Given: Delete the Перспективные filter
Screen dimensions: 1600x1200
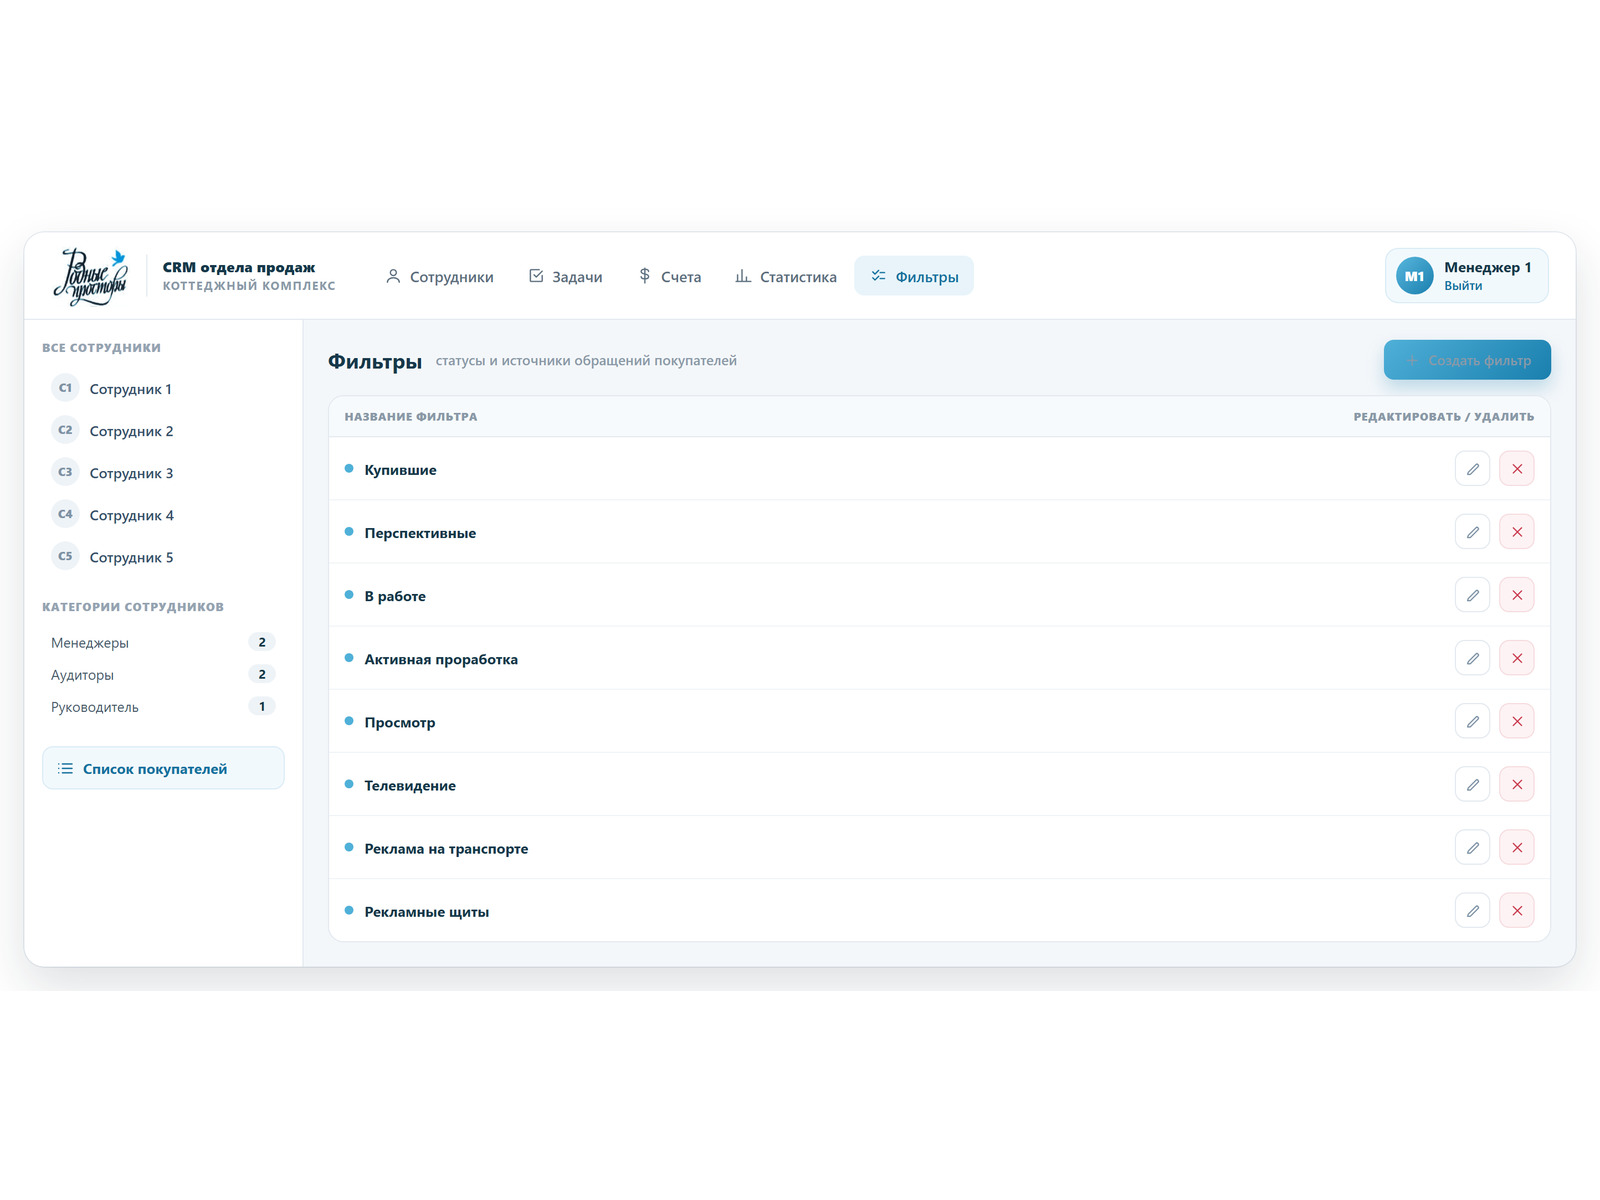Looking at the screenshot, I should point(1517,532).
